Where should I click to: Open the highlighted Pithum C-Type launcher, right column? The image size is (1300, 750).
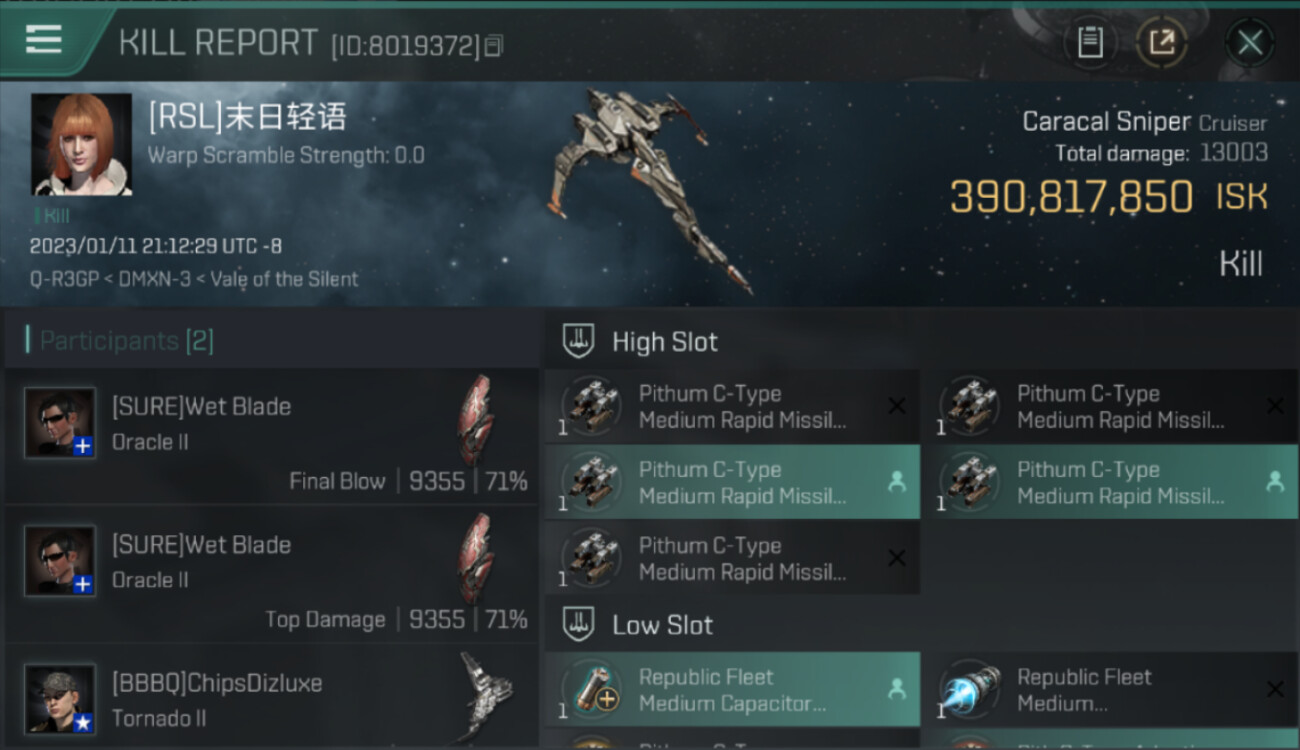1110,482
